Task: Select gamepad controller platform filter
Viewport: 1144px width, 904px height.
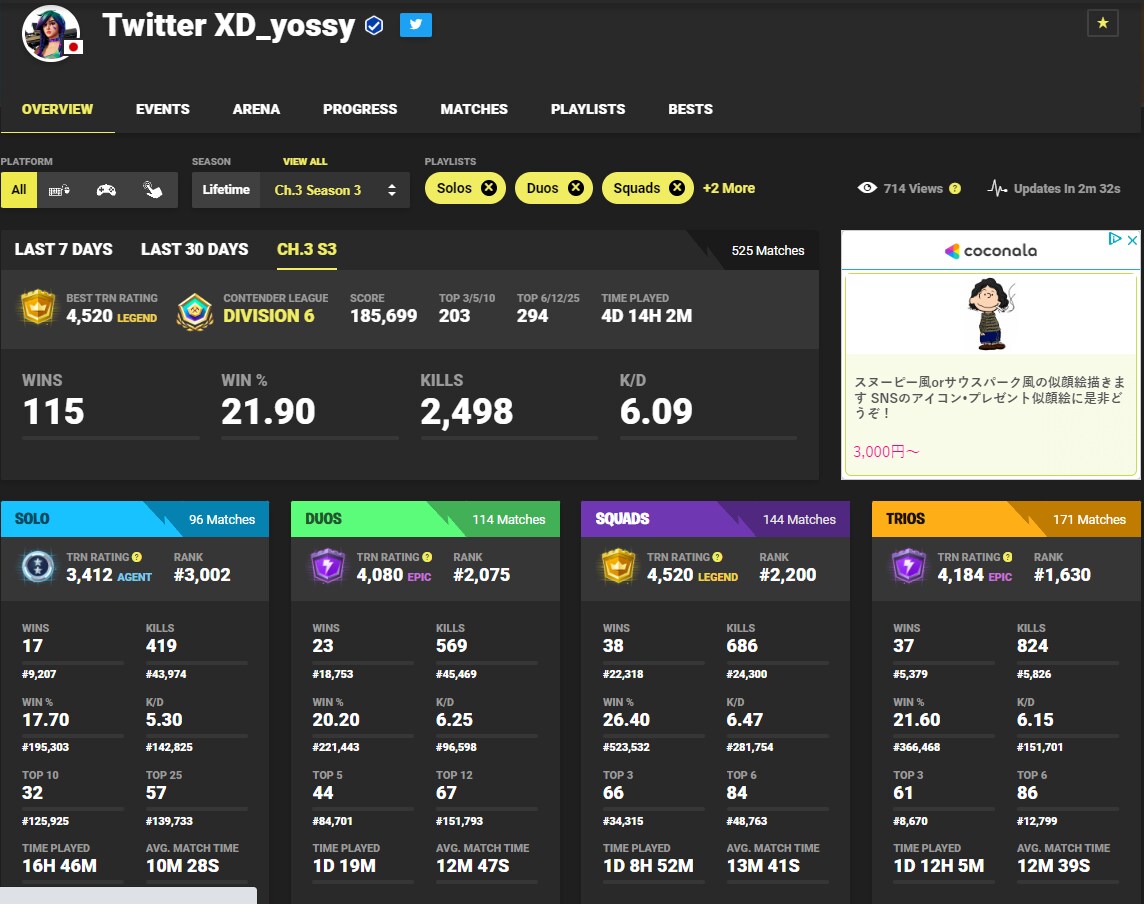Action: 107,190
